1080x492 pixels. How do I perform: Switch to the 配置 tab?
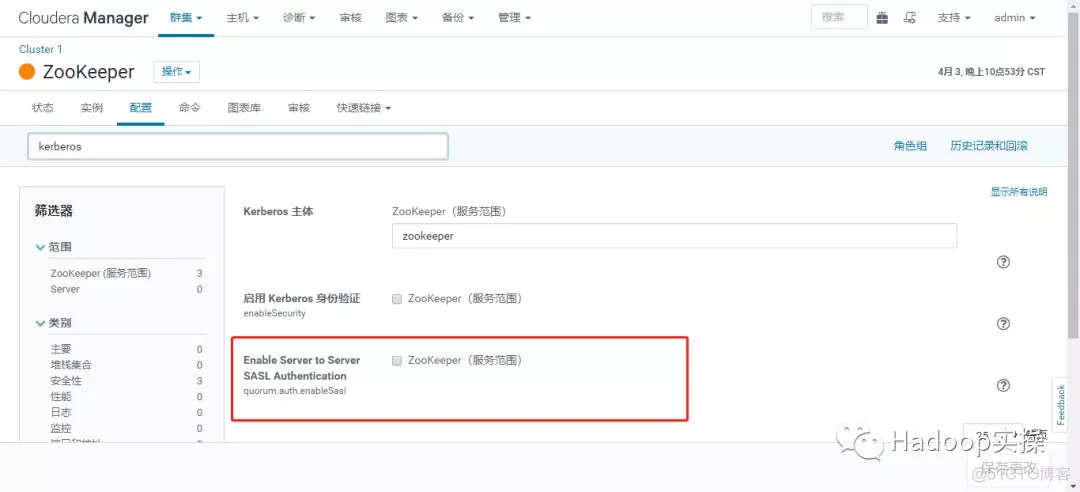pyautogui.click(x=141, y=108)
